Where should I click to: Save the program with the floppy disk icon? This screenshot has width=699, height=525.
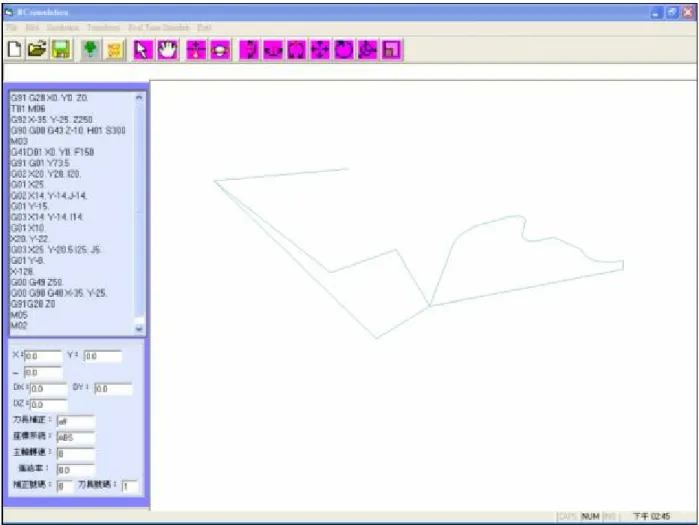[61, 49]
